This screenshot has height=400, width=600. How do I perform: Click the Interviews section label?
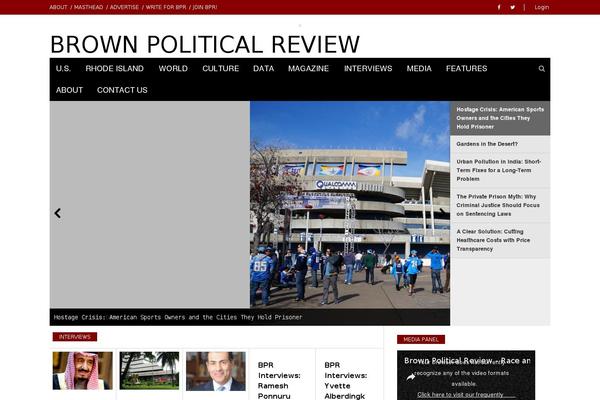click(x=75, y=337)
